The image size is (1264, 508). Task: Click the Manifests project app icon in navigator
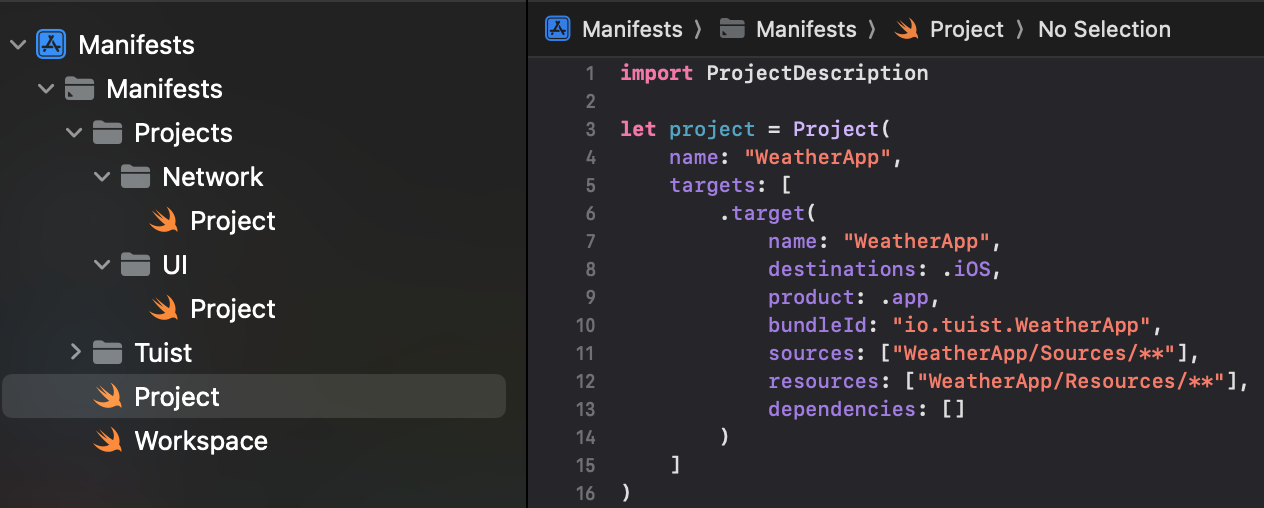[x=51, y=45]
